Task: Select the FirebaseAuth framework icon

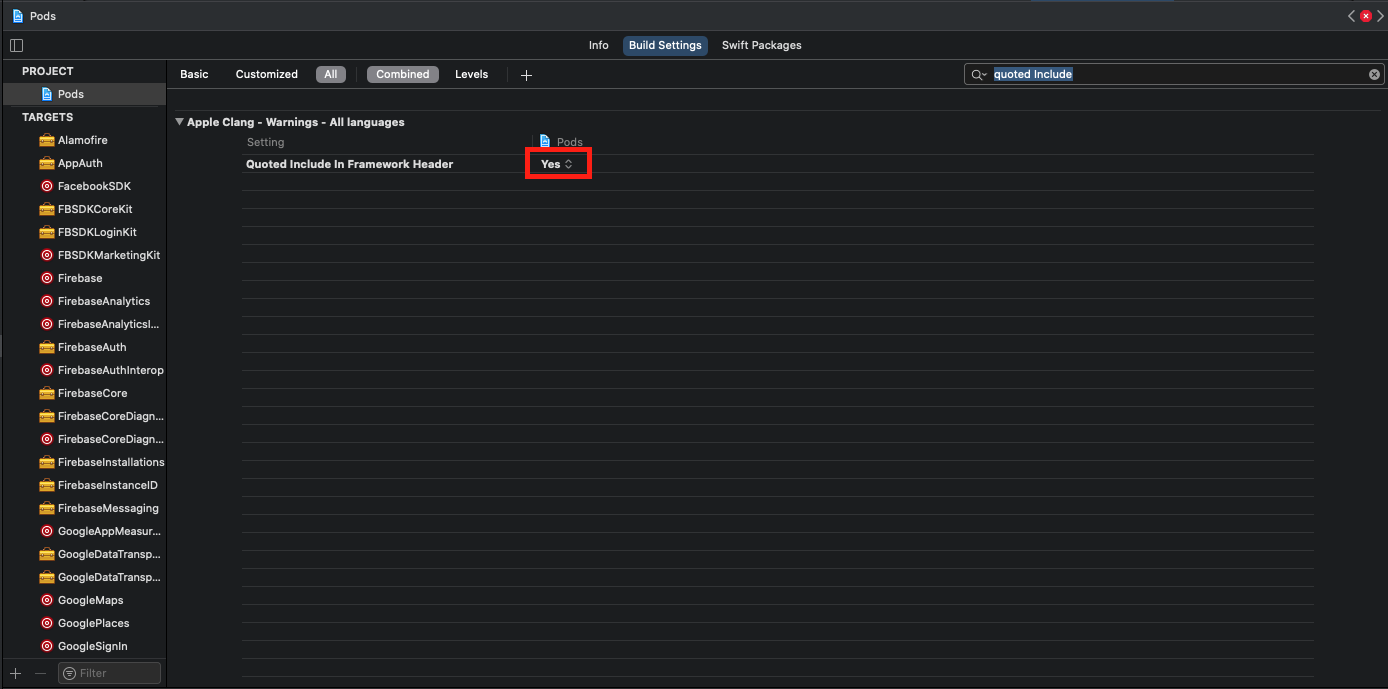Action: tap(46, 348)
